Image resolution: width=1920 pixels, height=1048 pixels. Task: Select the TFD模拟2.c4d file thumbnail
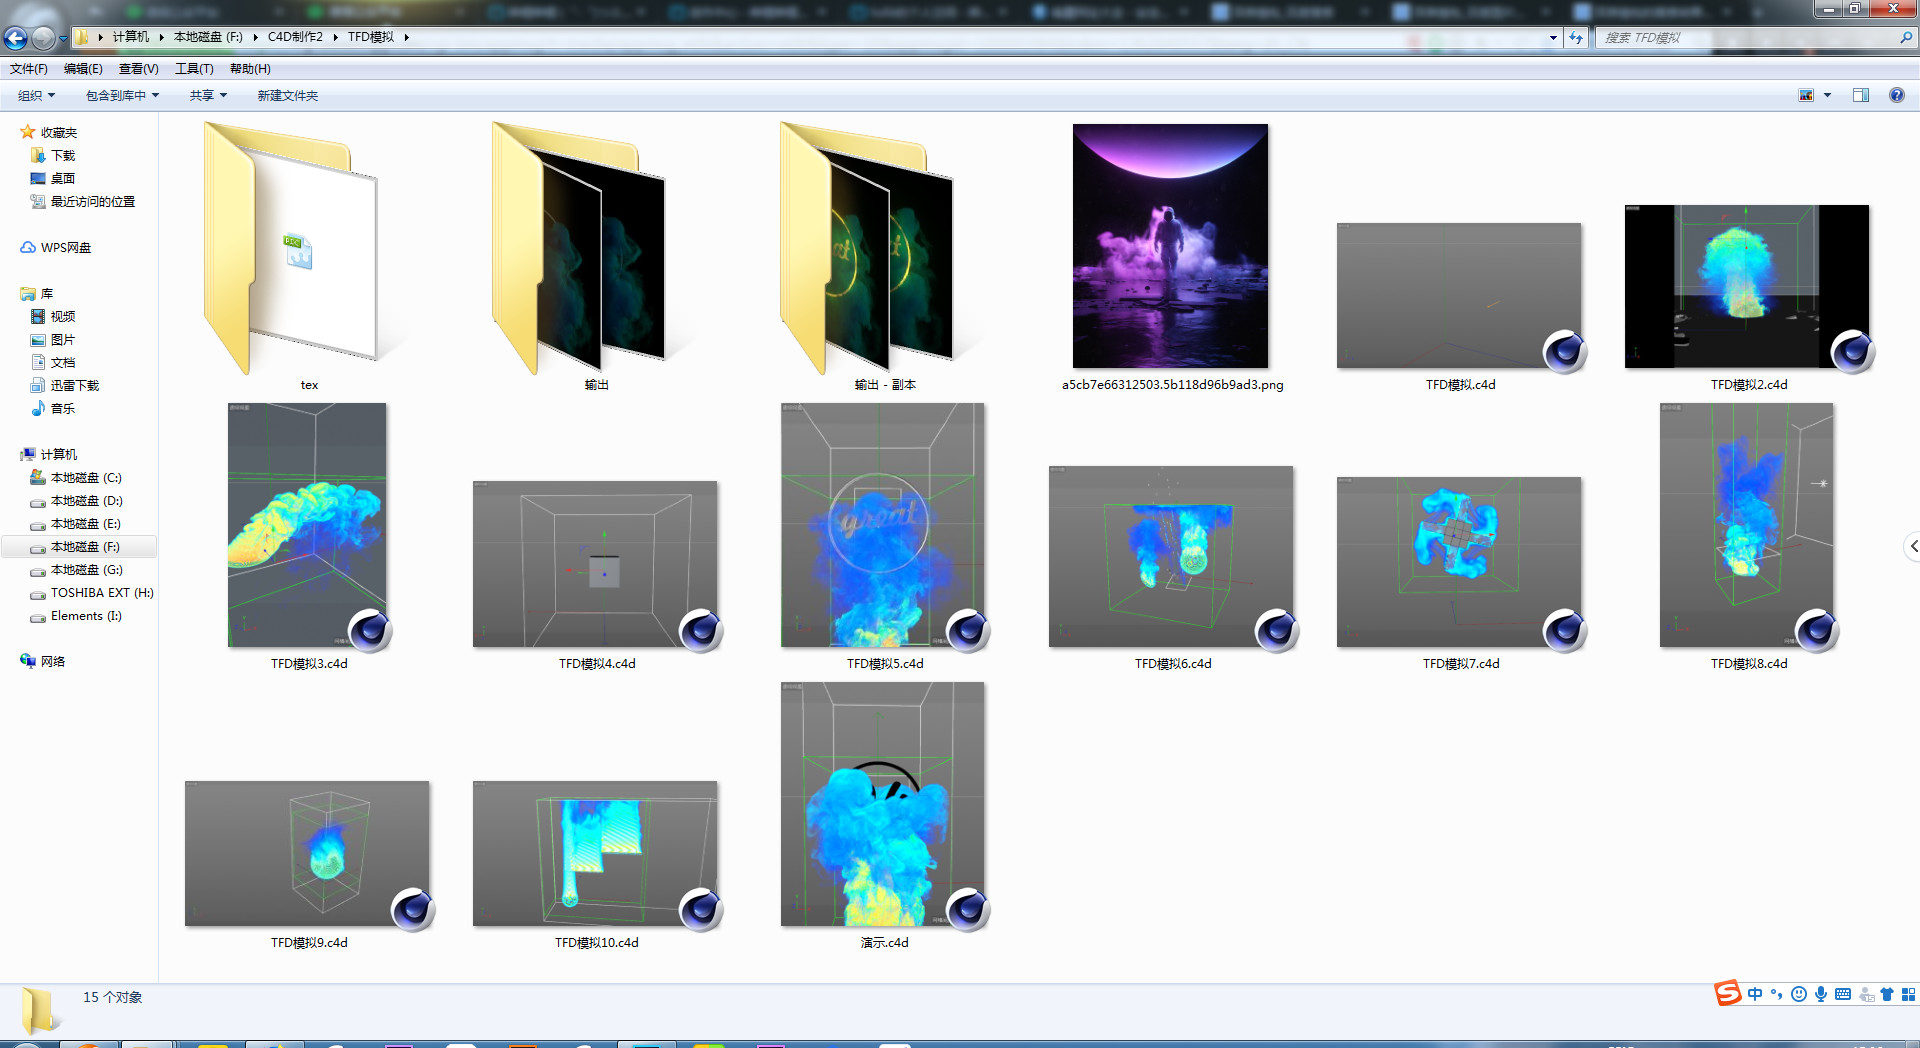tap(1747, 287)
